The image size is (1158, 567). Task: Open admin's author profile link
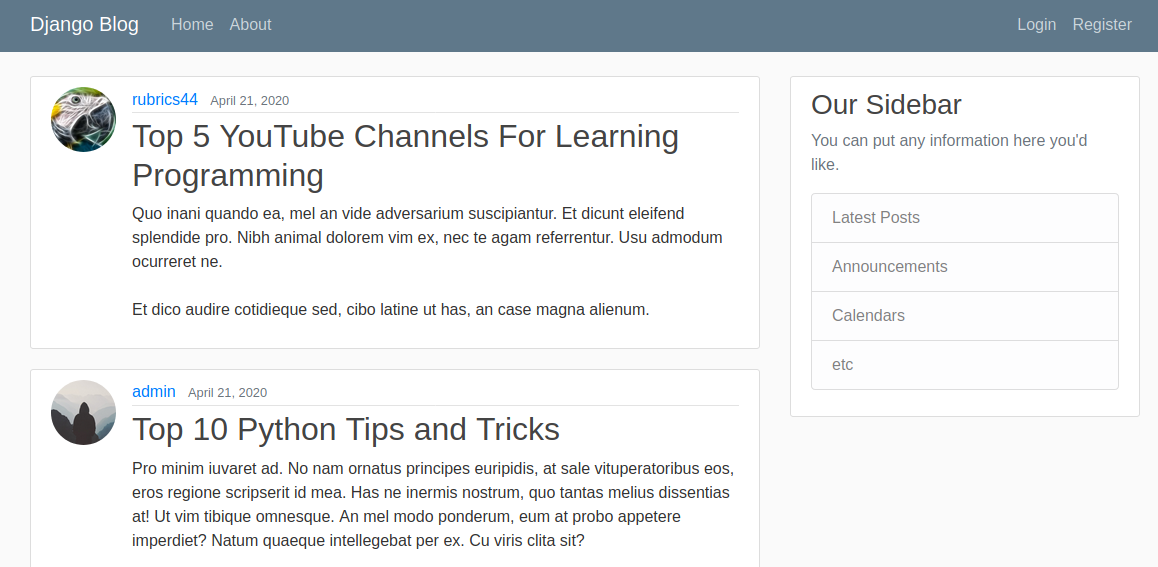coord(154,391)
